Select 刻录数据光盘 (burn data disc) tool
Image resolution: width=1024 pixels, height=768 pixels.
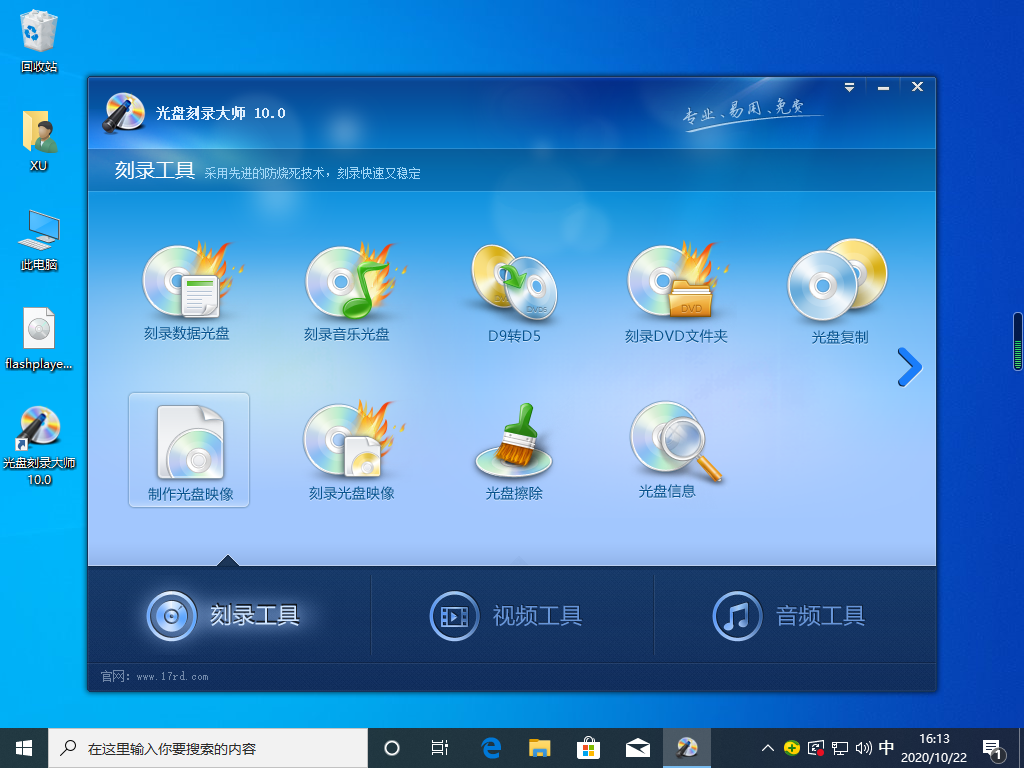click(x=189, y=290)
